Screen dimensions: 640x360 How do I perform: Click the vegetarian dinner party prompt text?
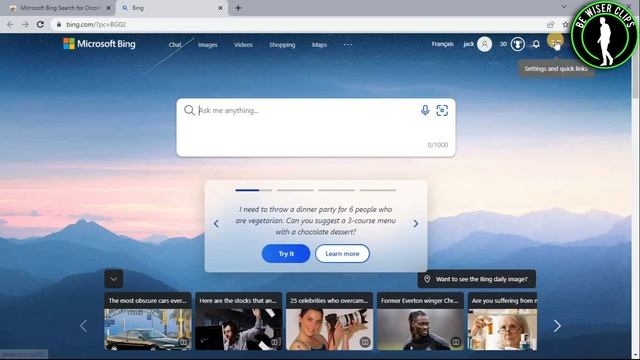point(316,220)
